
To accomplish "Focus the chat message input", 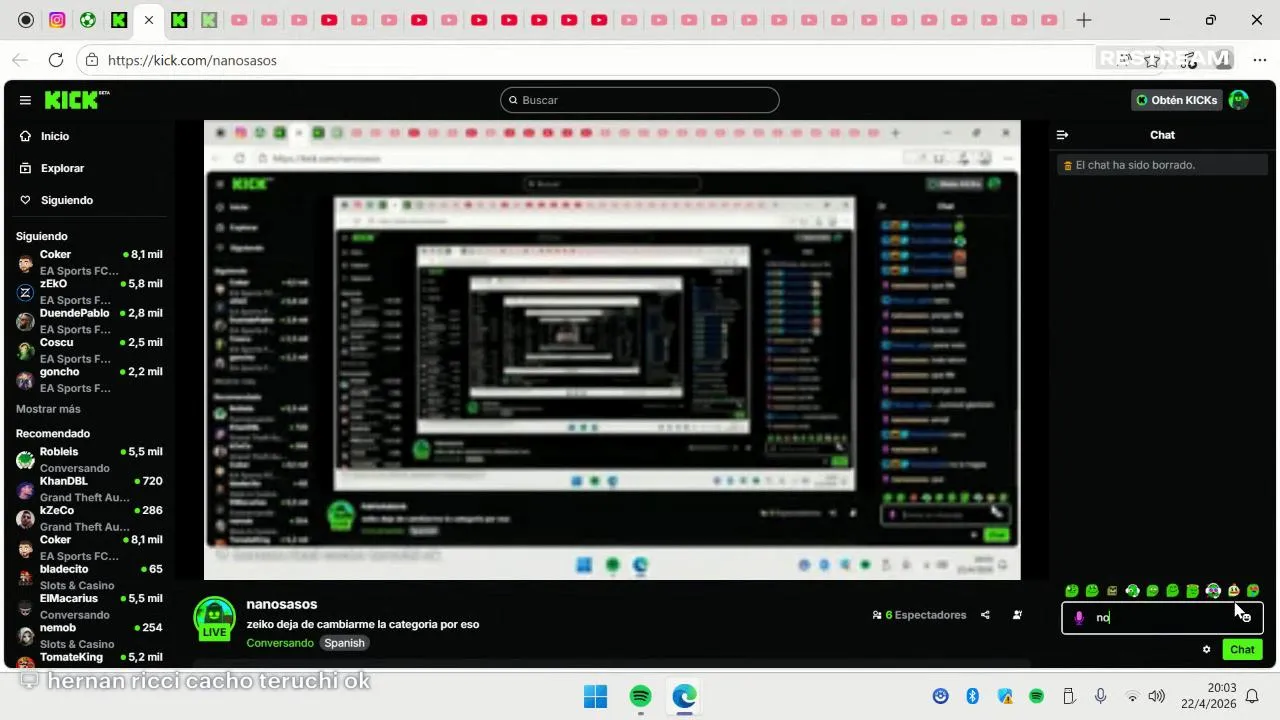I will (1162, 618).
